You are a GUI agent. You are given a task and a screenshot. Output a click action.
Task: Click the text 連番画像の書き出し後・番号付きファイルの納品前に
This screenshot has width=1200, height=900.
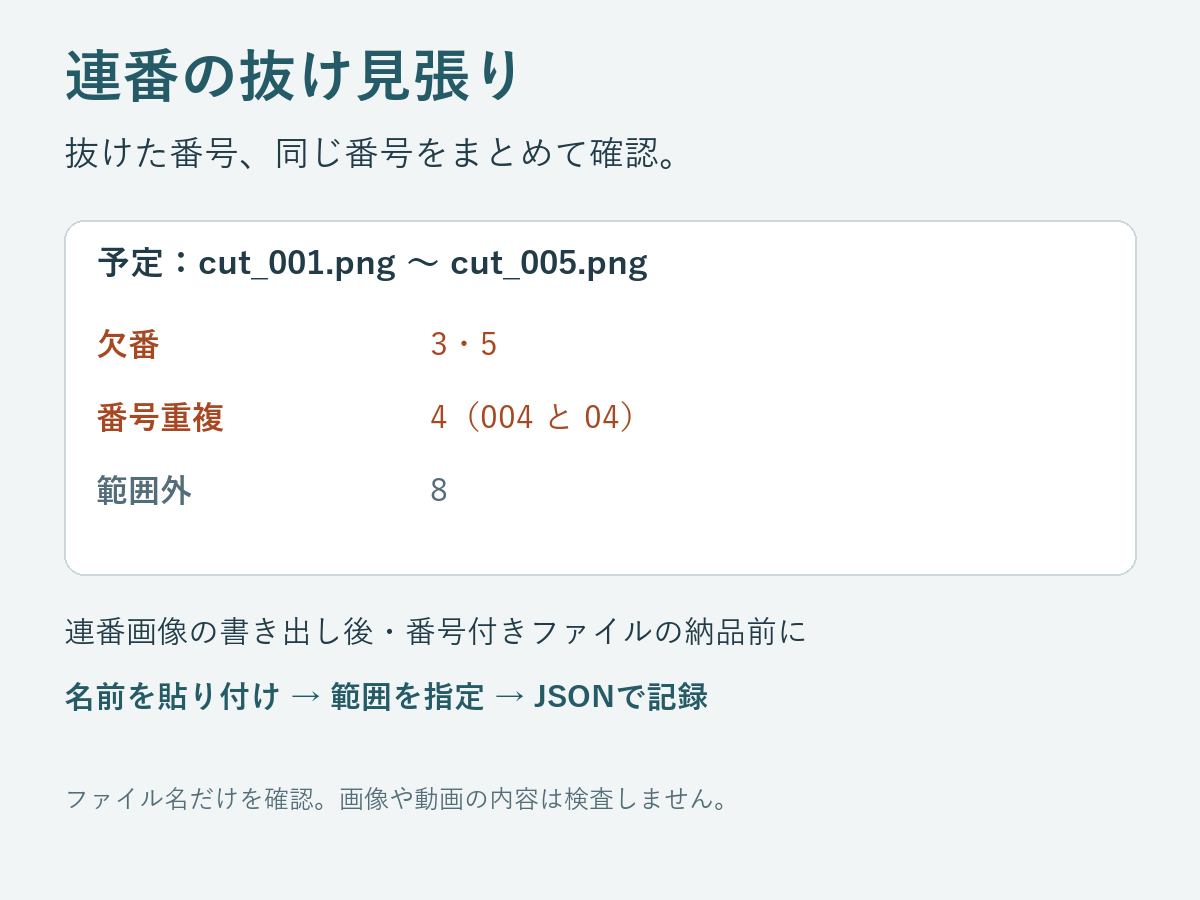click(x=436, y=632)
